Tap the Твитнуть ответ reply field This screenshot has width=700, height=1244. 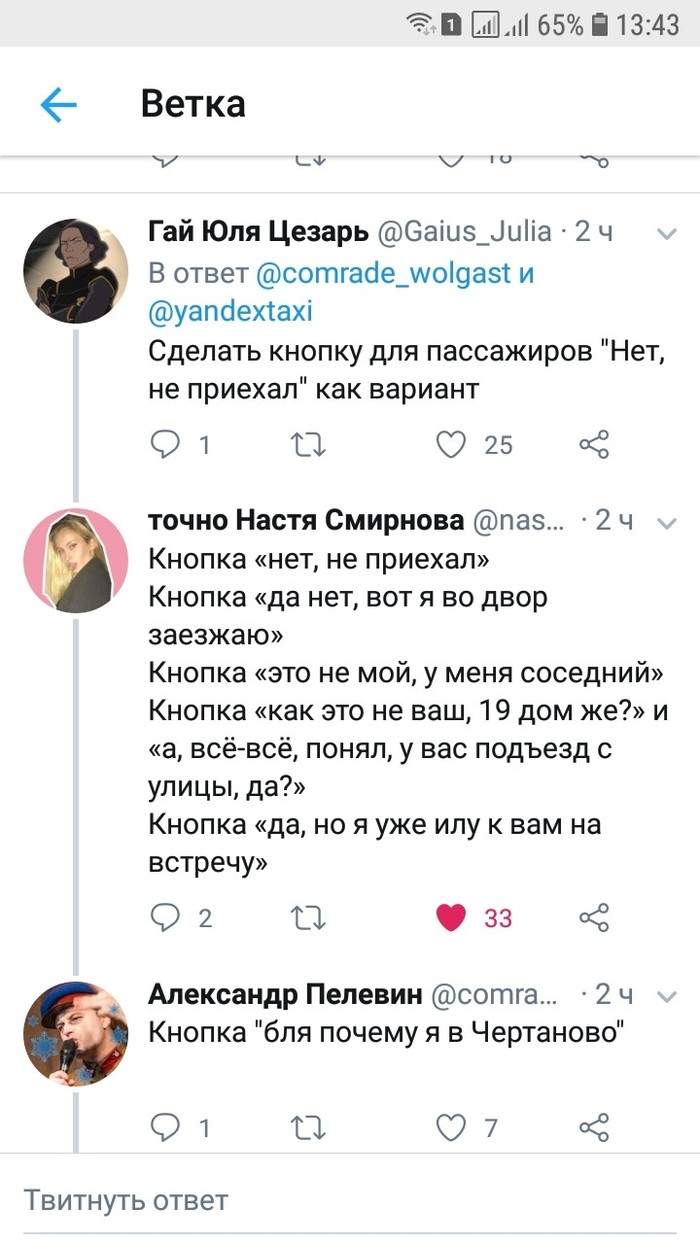(350, 1199)
